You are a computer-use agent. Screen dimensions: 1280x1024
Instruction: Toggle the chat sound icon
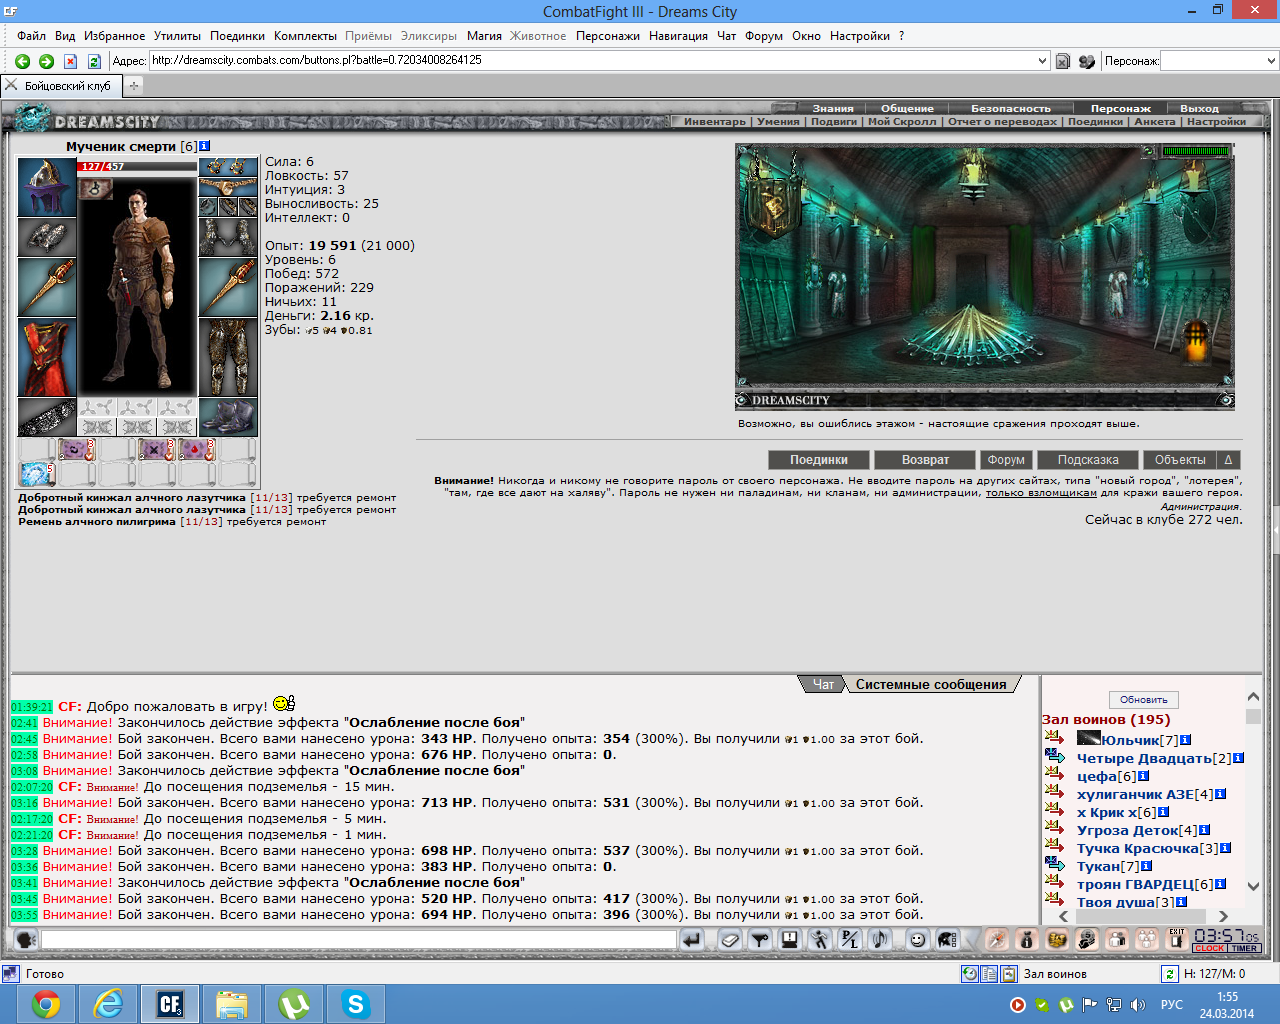(x=879, y=939)
